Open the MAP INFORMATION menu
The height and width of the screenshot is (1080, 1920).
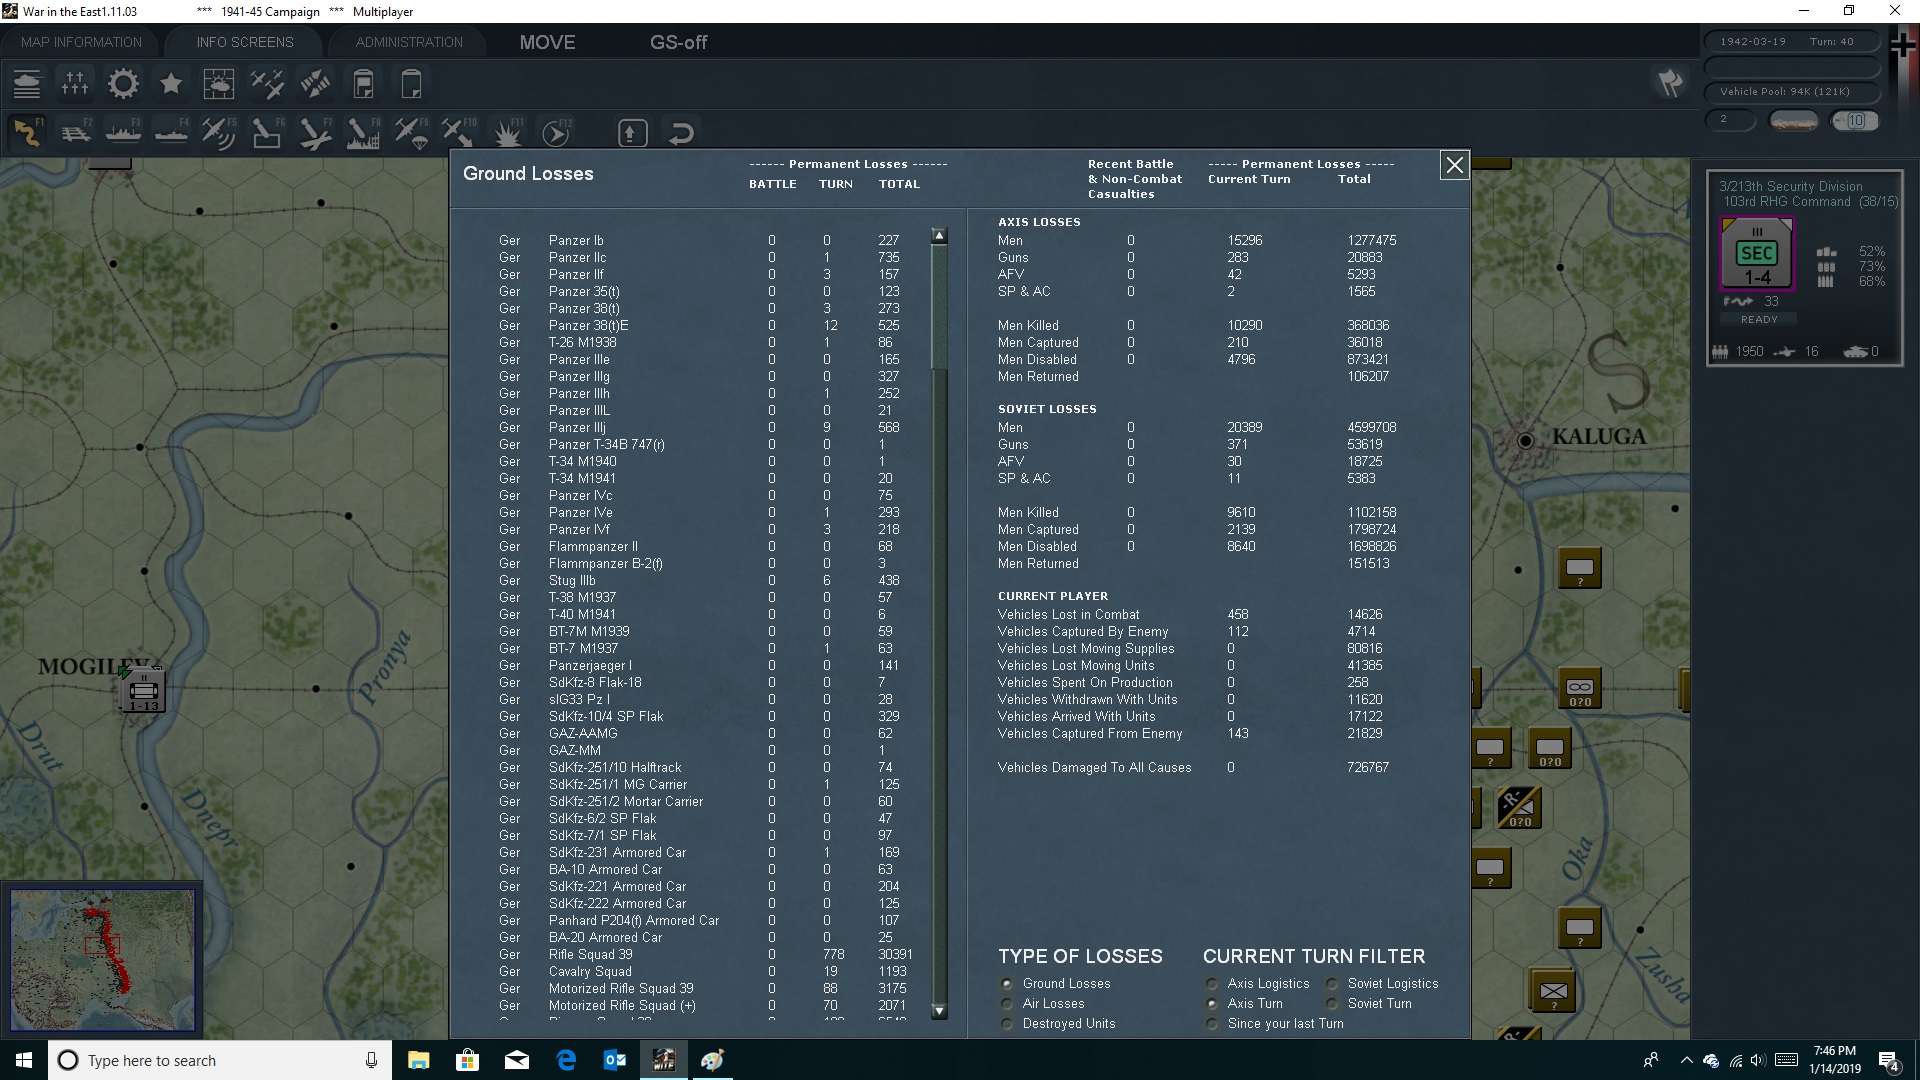tap(80, 41)
